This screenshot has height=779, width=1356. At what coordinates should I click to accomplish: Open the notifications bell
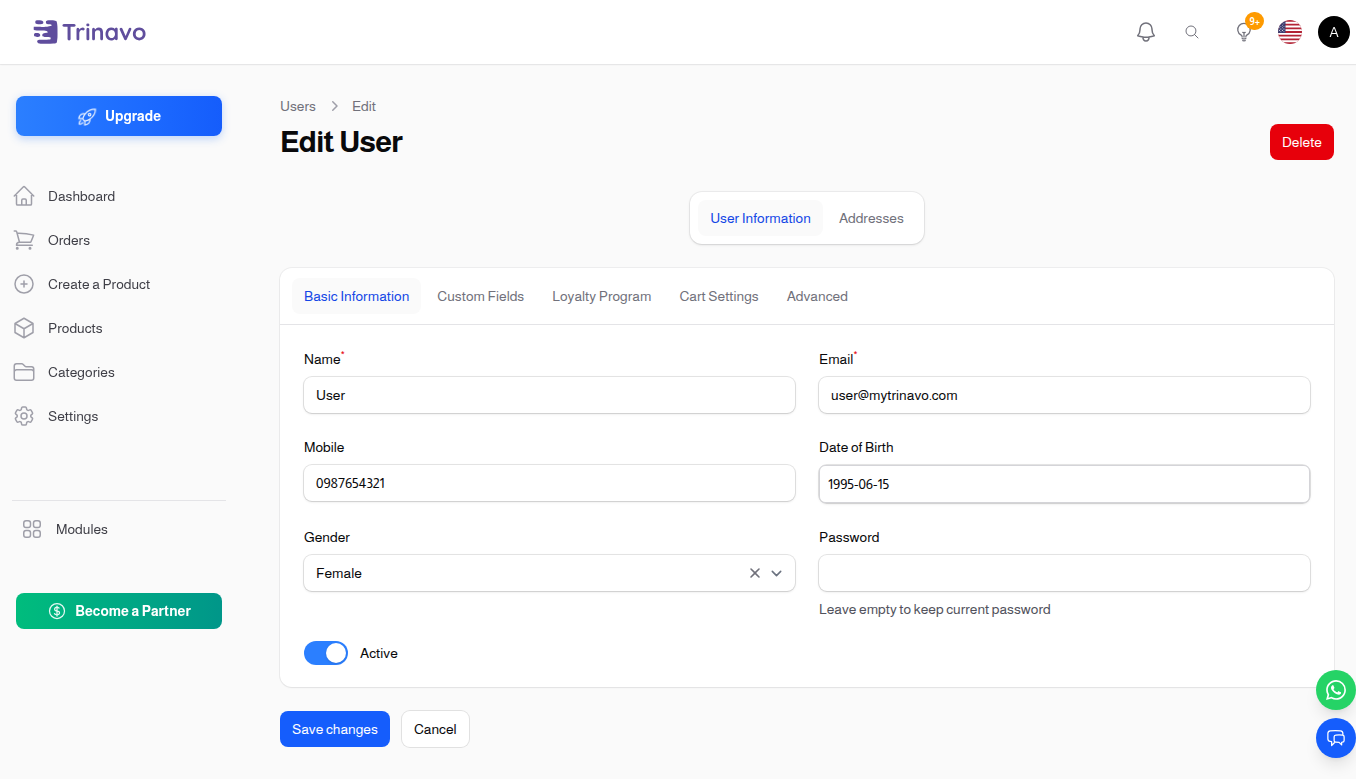[1146, 32]
